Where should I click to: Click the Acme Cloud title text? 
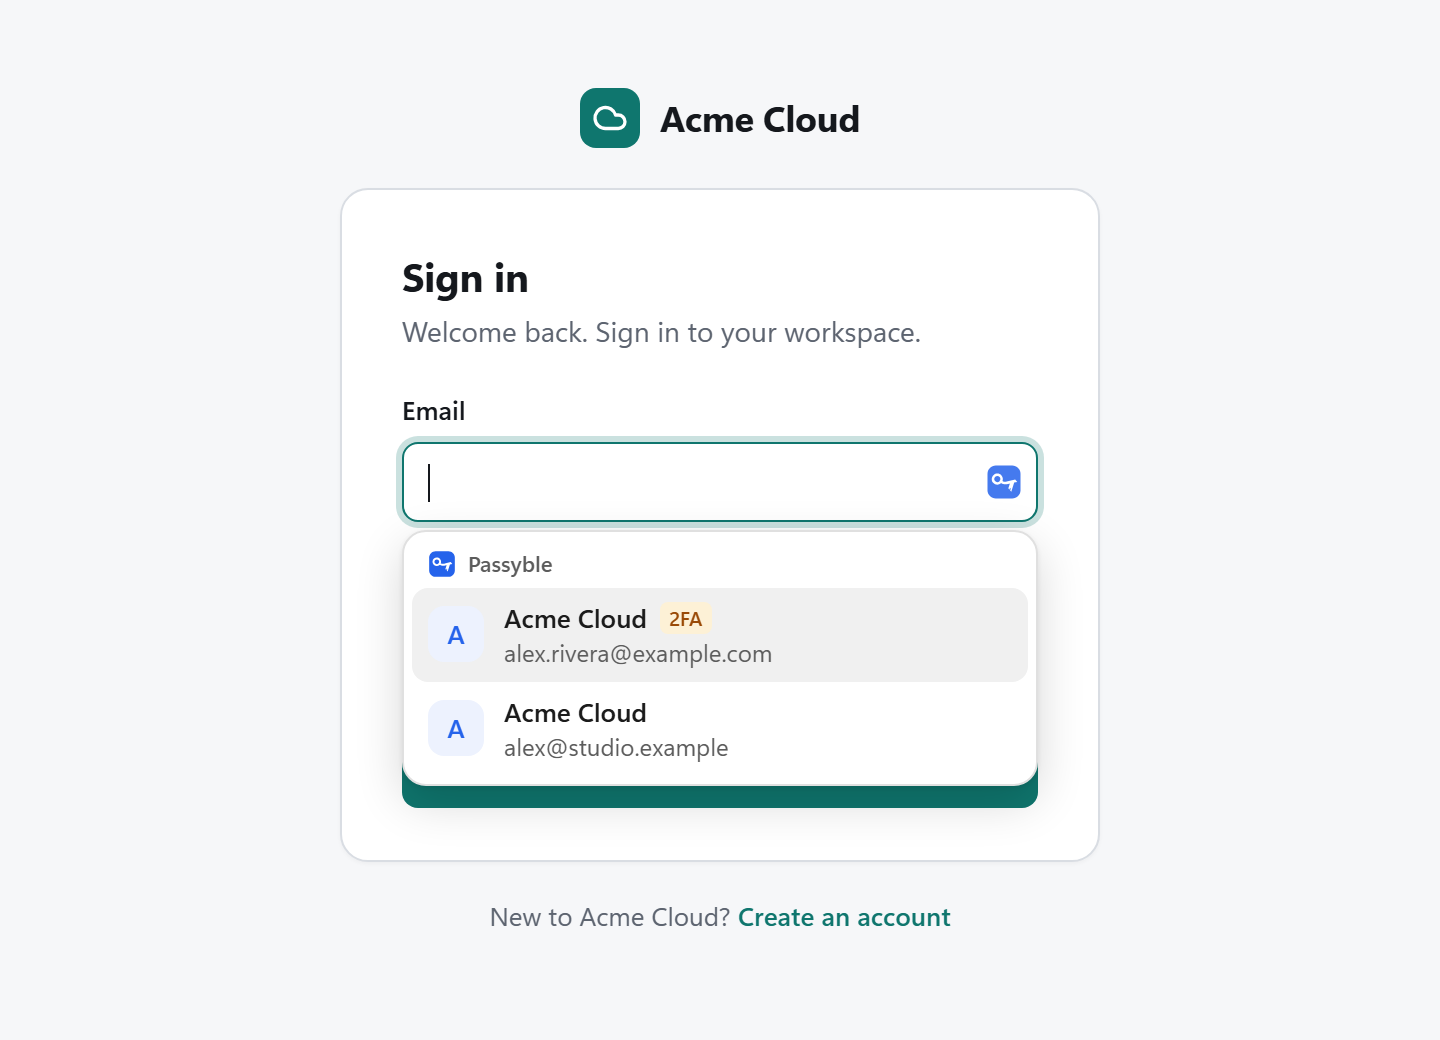click(760, 119)
